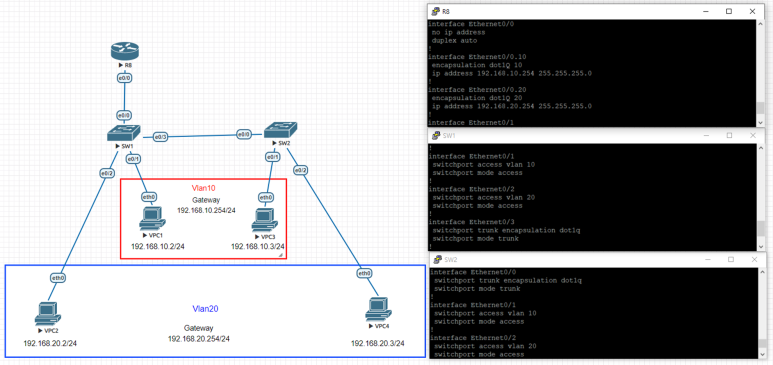Click 'encapsulation dot1Q 20' line in R8 terminal
The image size is (773, 365).
click(477, 98)
